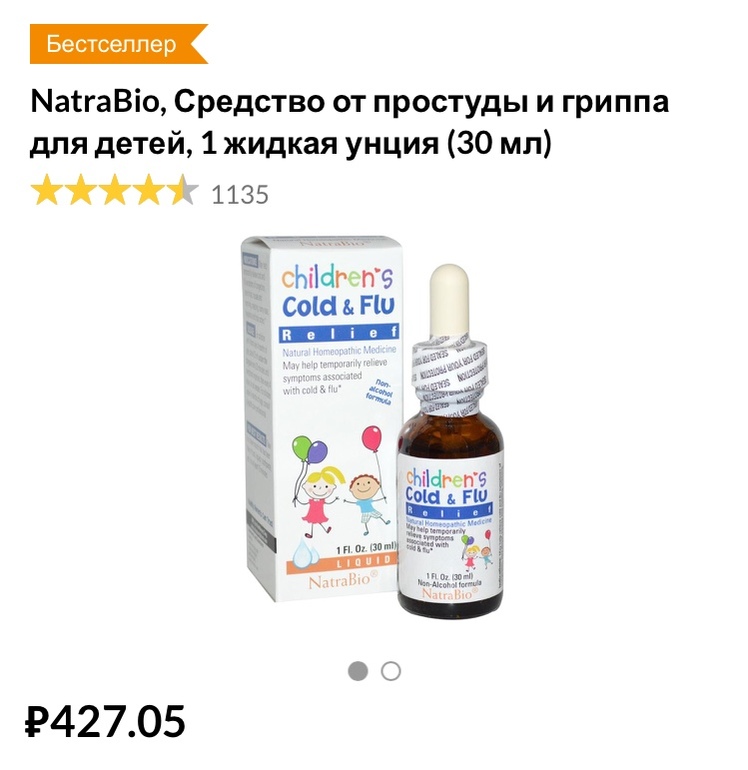This screenshot has height=770, width=748.
Task: Select the first yellow rating star
Action: pyautogui.click(x=47, y=190)
